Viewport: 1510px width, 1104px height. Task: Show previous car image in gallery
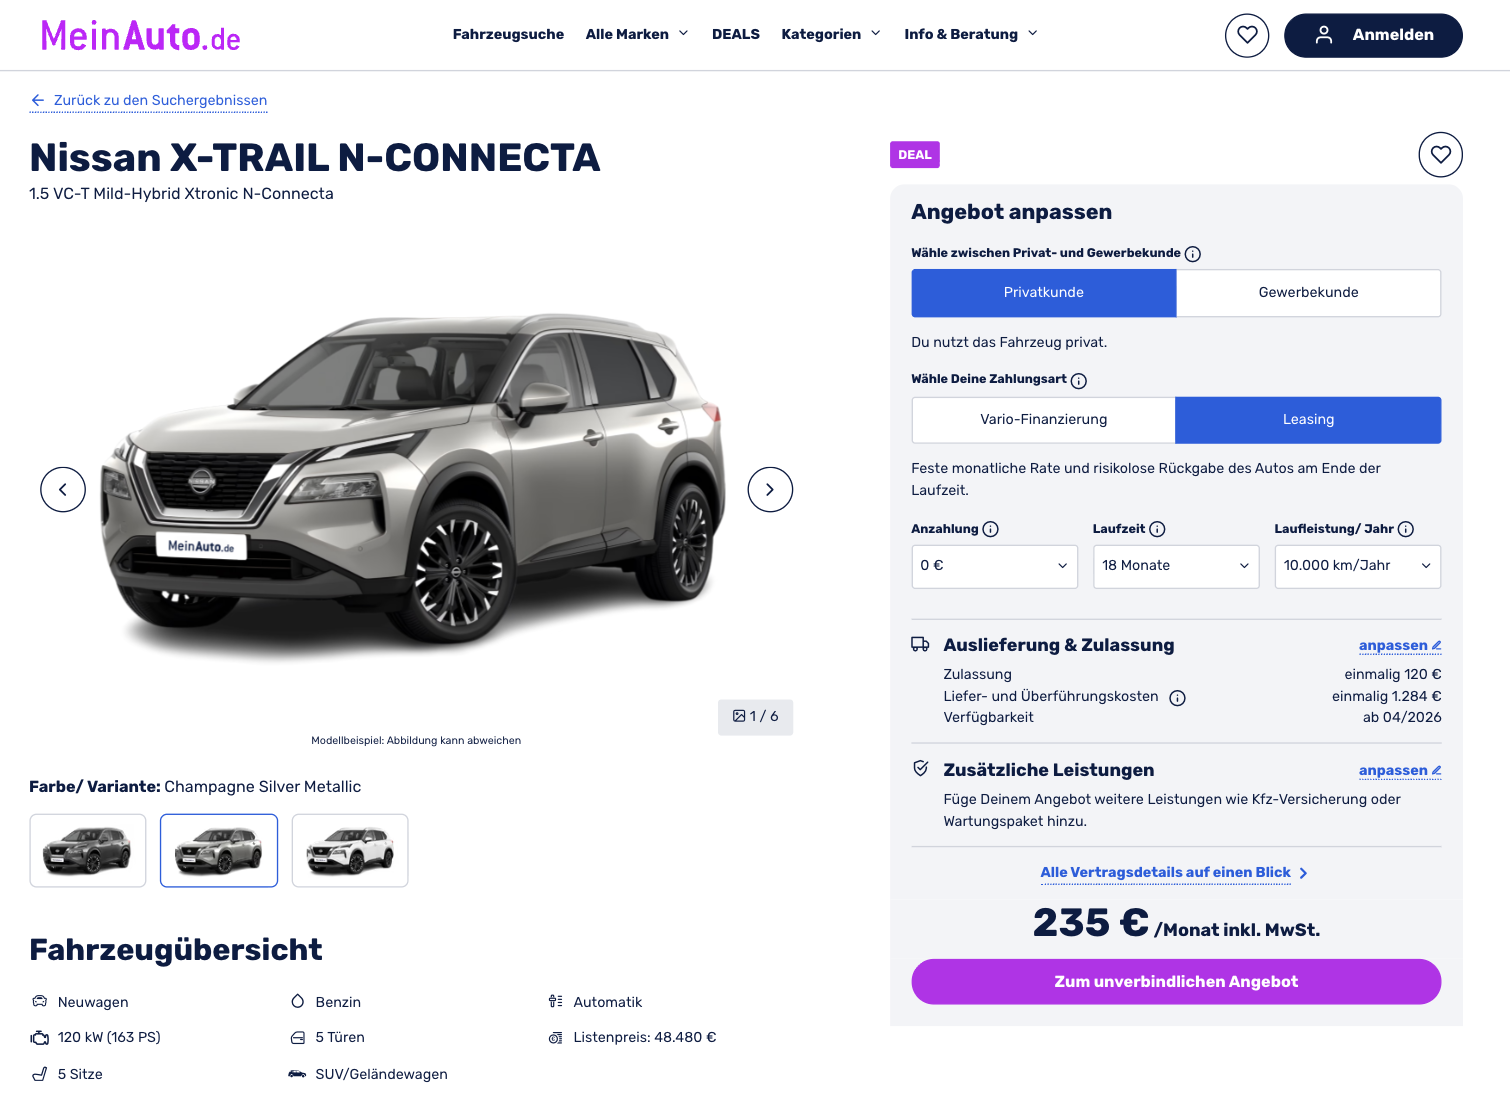[x=63, y=490]
